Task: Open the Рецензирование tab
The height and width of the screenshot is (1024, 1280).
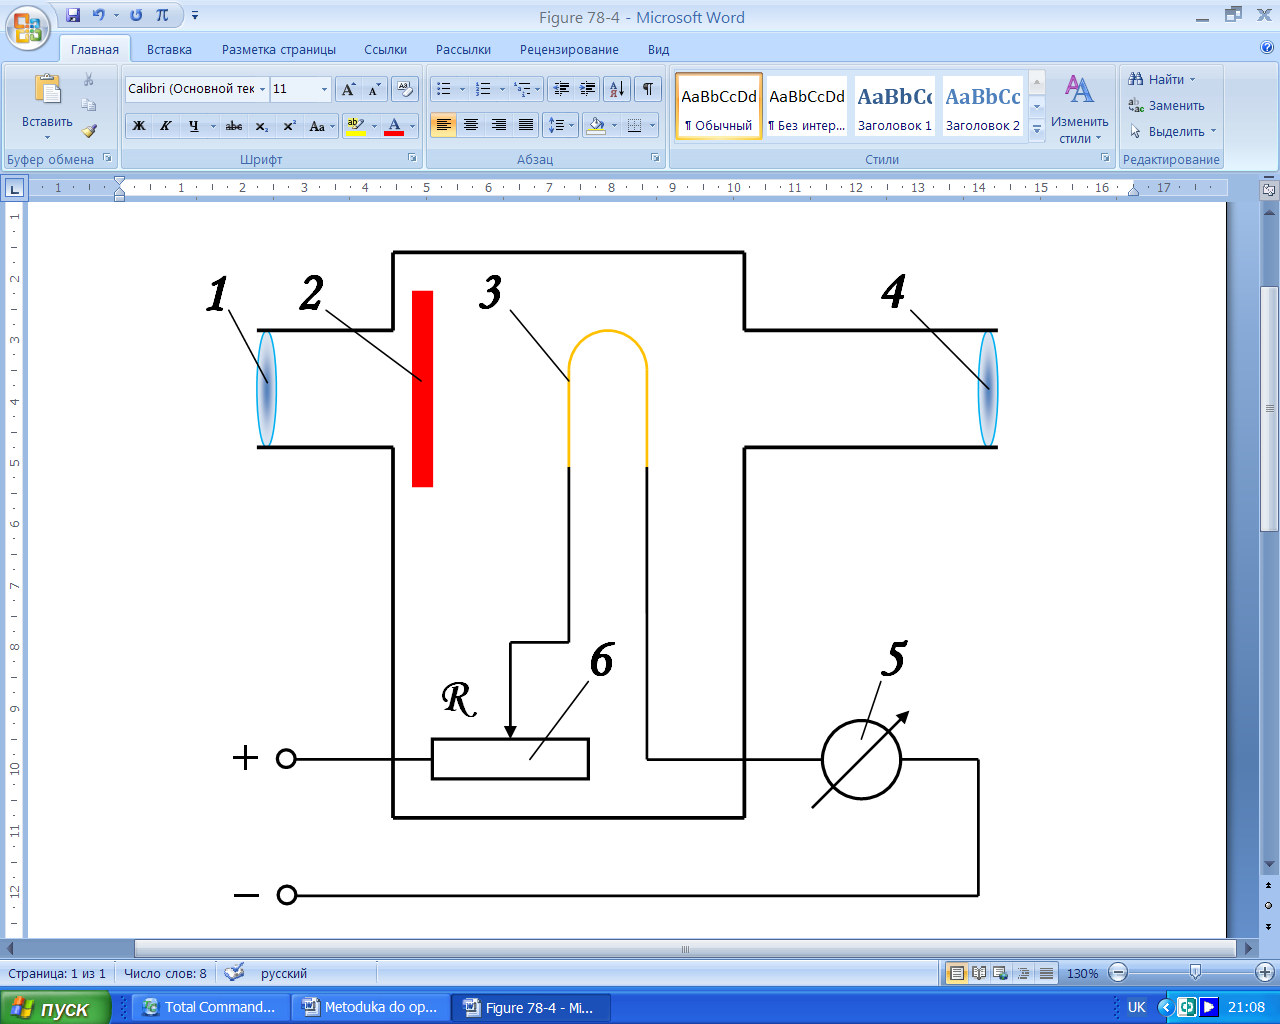Action: pyautogui.click(x=569, y=49)
